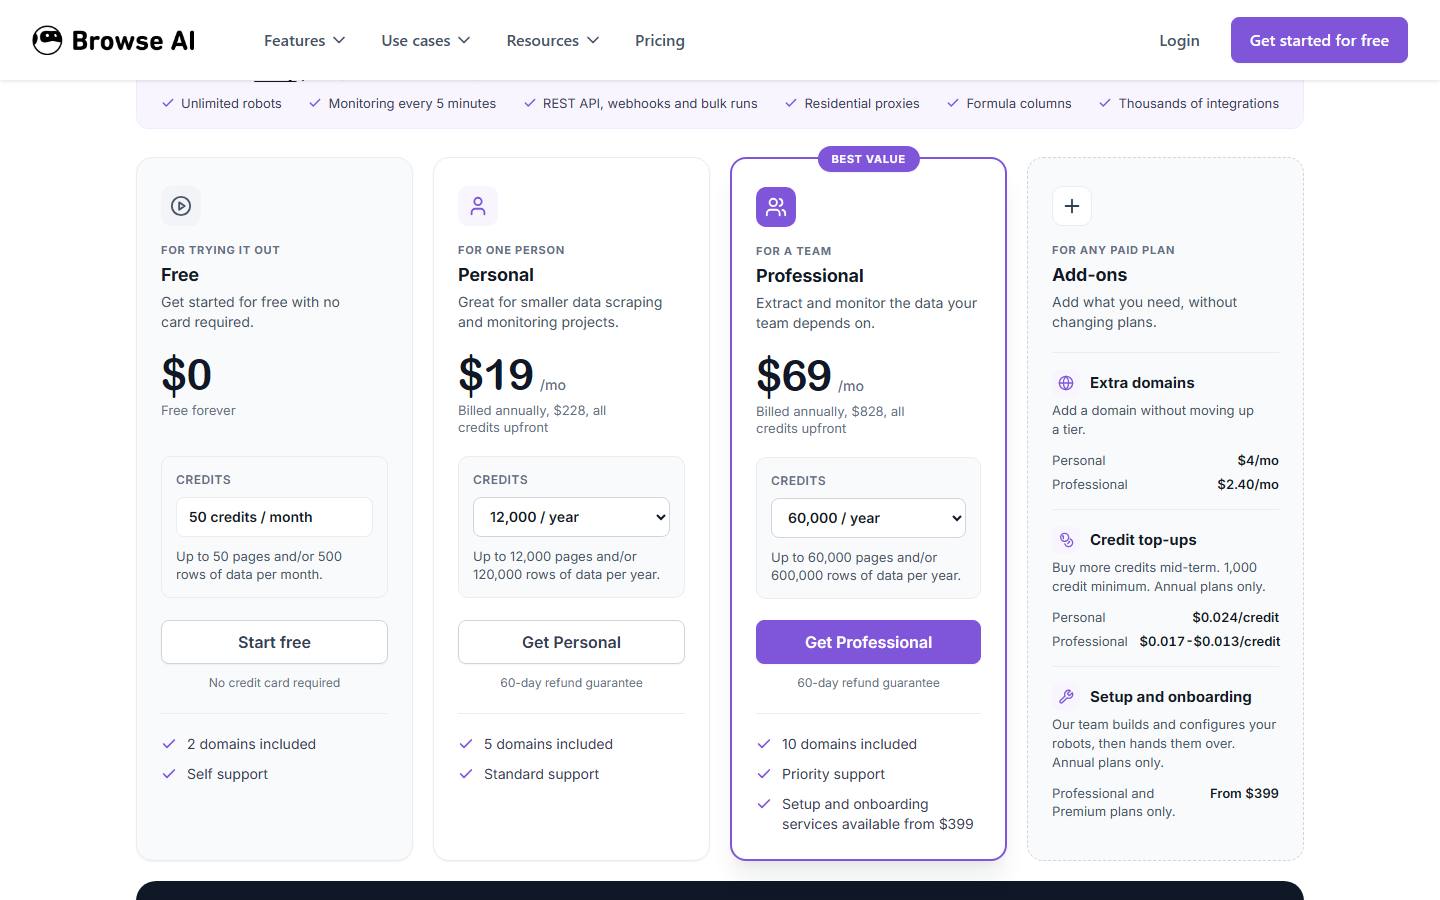1440x900 pixels.
Task: Click the Extra domains globe icon
Action: tap(1066, 383)
